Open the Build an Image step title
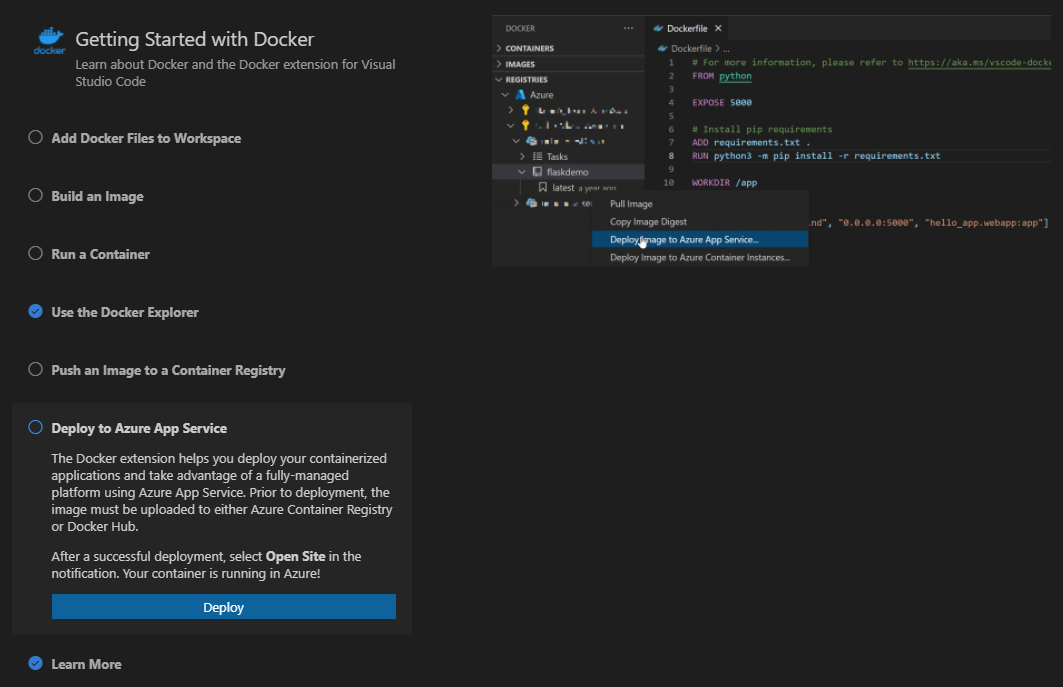Viewport: 1063px width, 687px height. [98, 197]
